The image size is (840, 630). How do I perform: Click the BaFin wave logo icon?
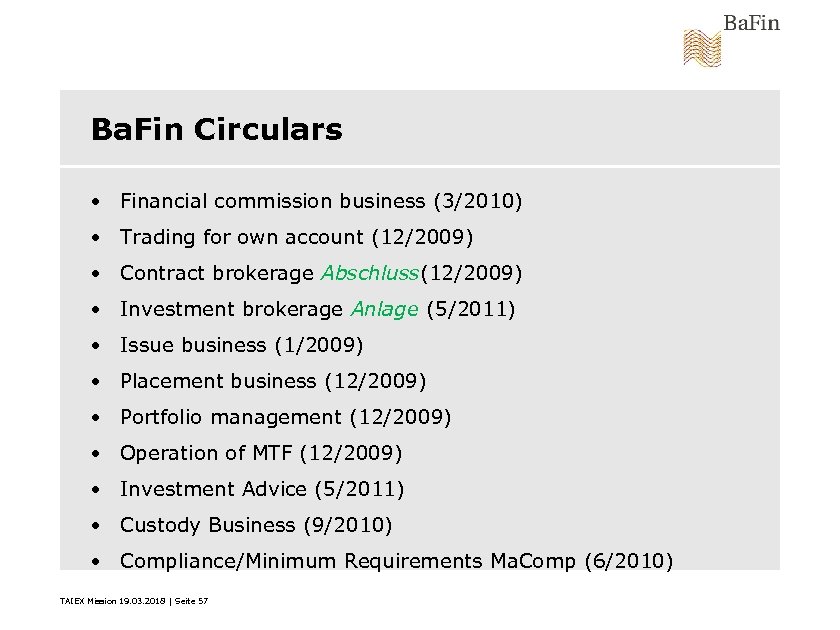(701, 48)
